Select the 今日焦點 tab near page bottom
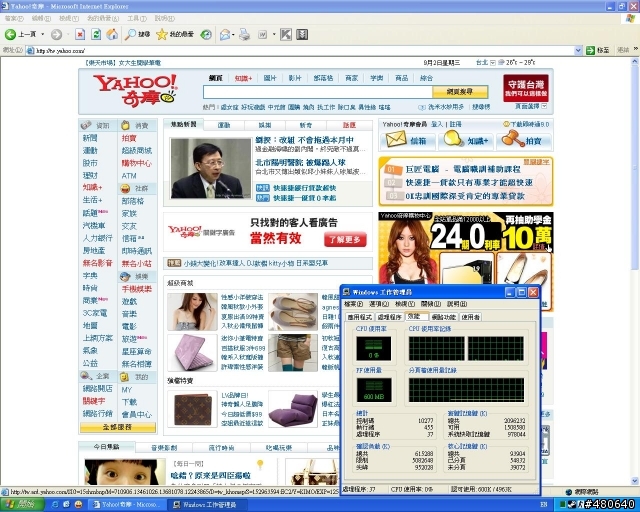Viewport: 640px width, 512px height. coord(107,447)
